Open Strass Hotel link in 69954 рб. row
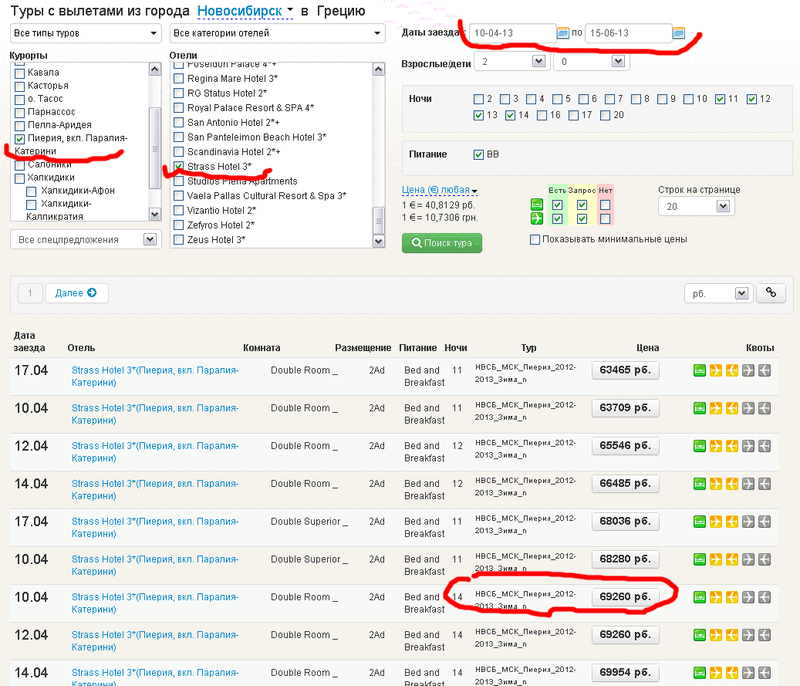 tap(155, 678)
